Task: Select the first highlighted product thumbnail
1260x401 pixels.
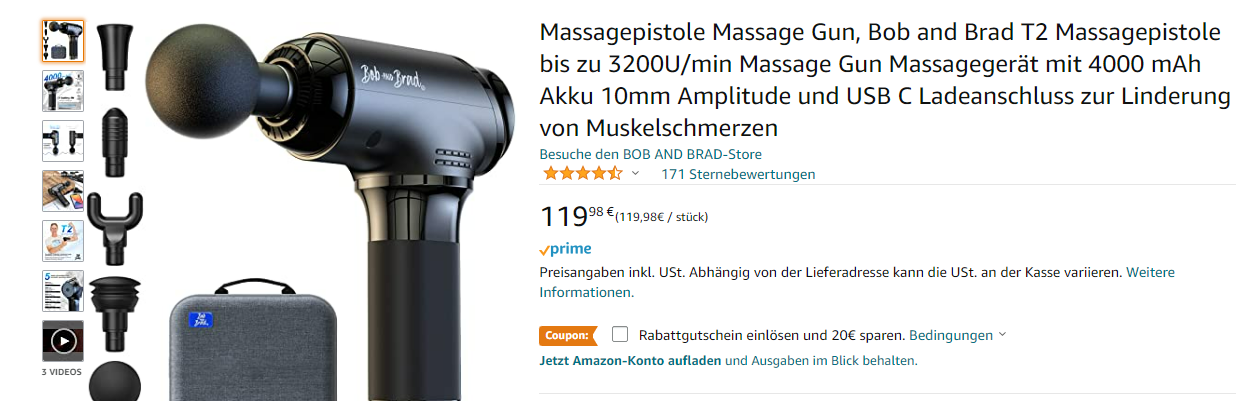Action: (x=62, y=41)
